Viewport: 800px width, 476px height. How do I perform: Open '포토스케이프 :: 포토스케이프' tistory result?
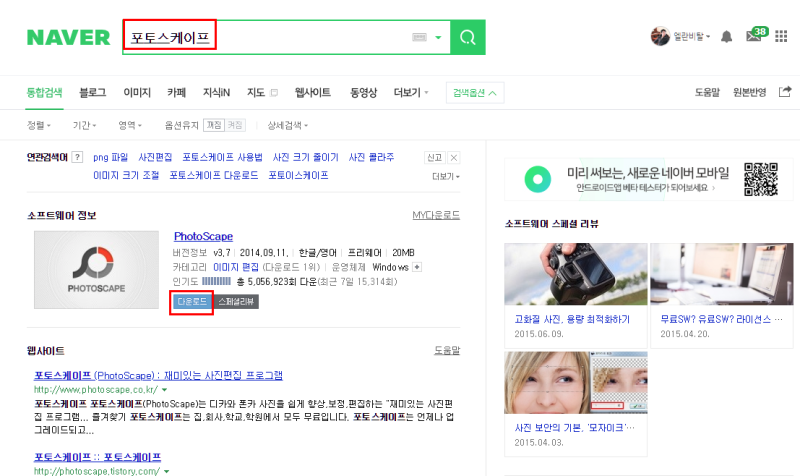coord(97,457)
